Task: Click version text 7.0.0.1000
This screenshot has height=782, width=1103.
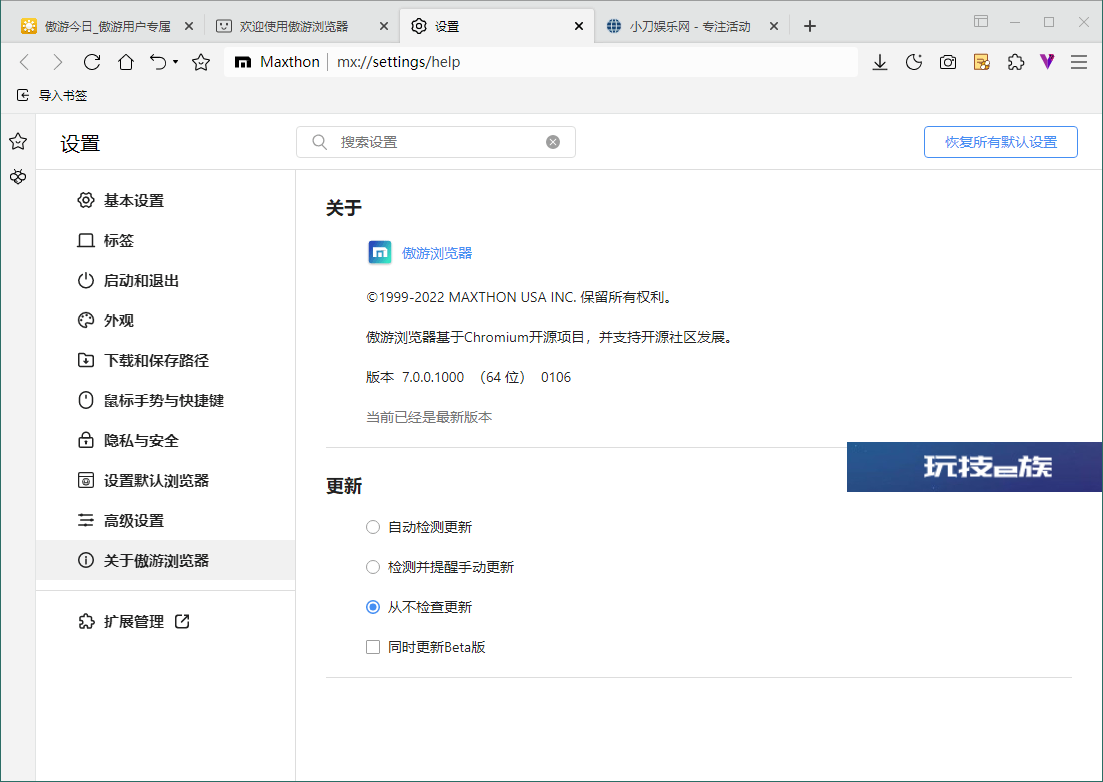Action: tap(433, 378)
